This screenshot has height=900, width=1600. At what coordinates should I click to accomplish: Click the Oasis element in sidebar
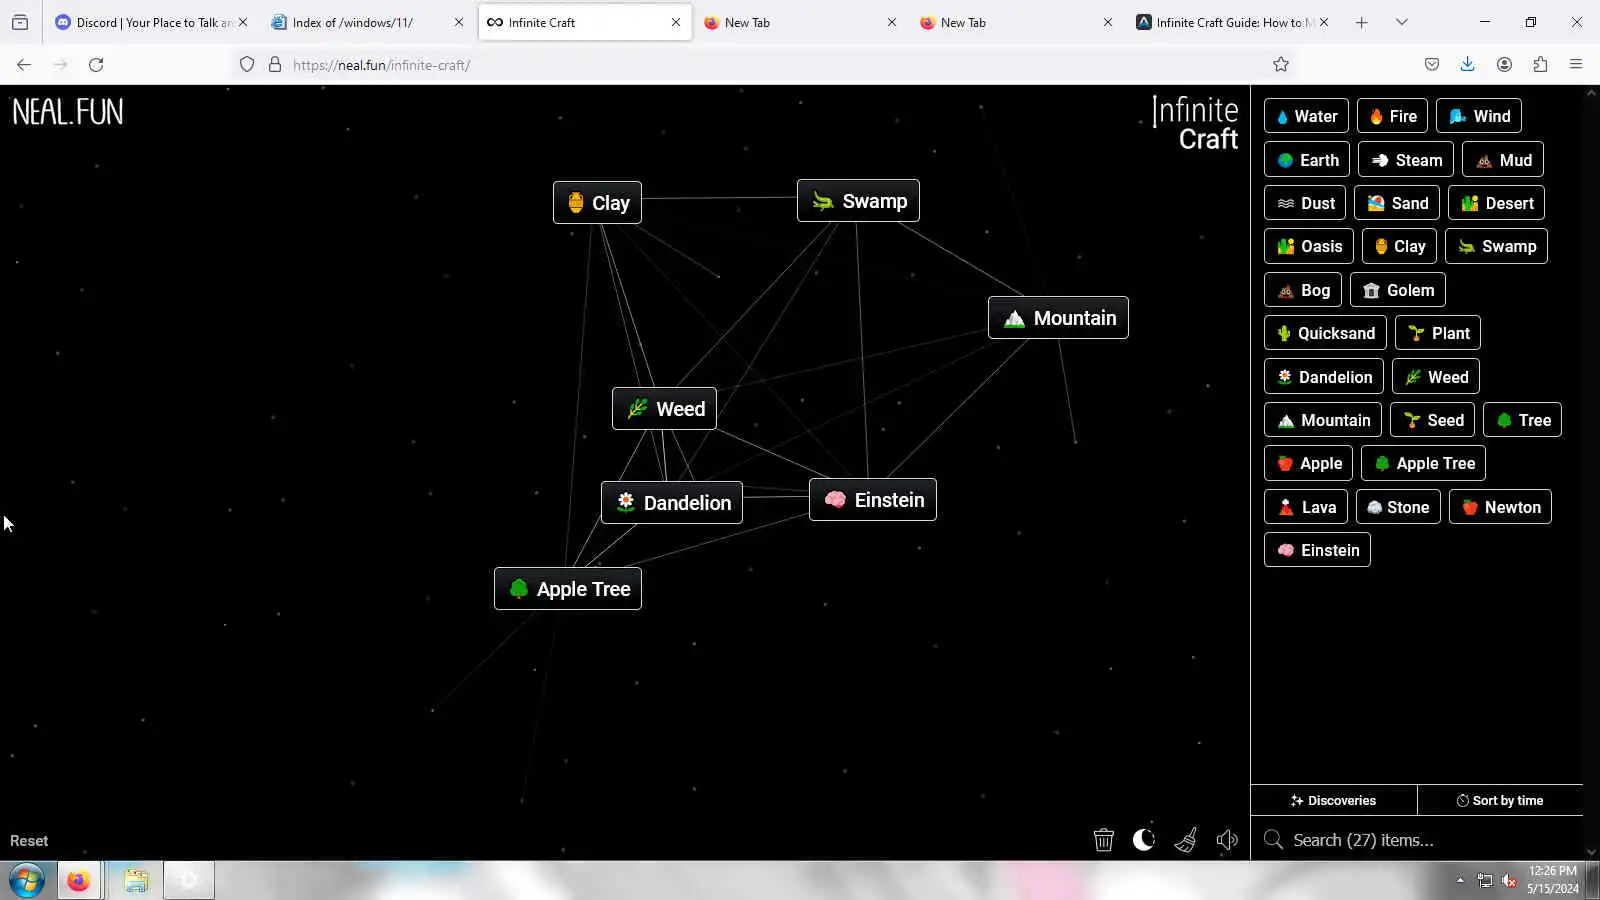tap(1309, 246)
